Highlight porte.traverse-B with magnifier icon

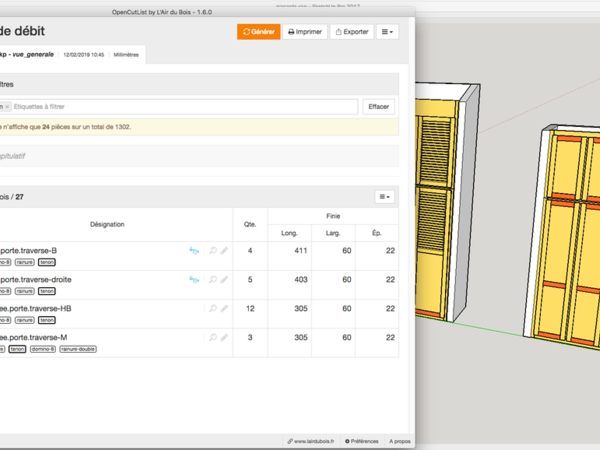[x=213, y=251]
